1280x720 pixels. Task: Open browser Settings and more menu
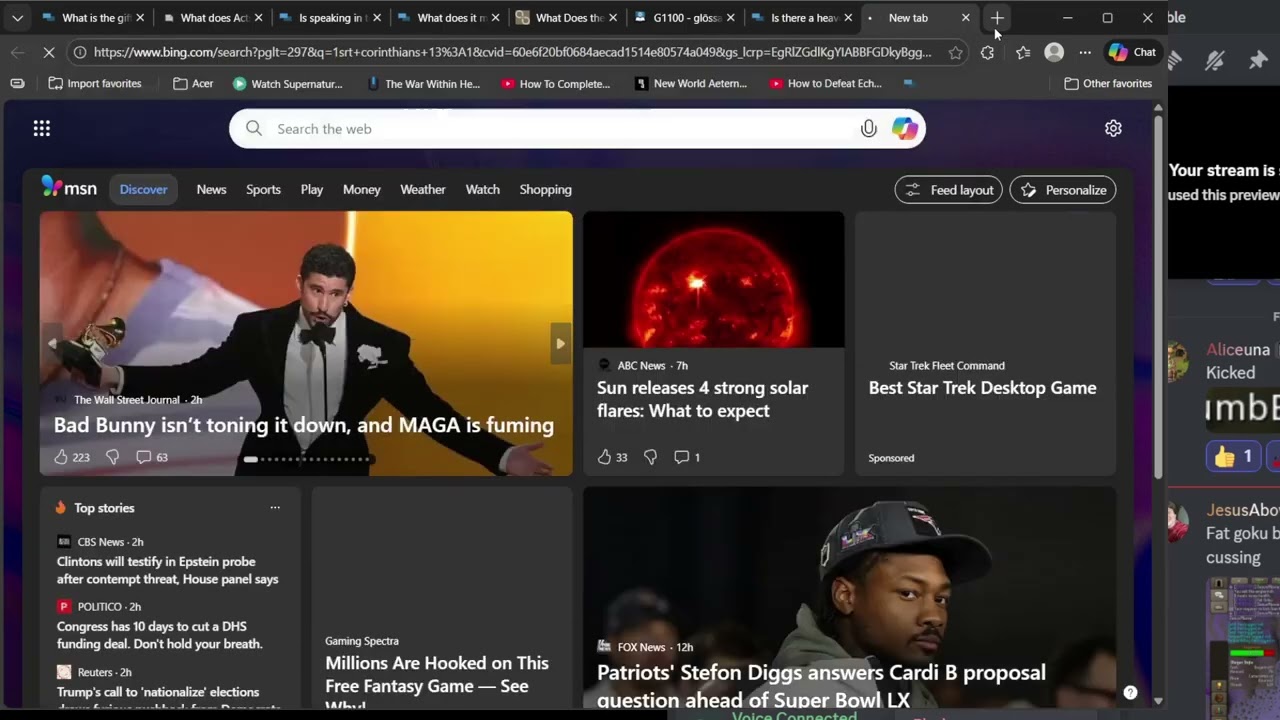[x=1085, y=52]
